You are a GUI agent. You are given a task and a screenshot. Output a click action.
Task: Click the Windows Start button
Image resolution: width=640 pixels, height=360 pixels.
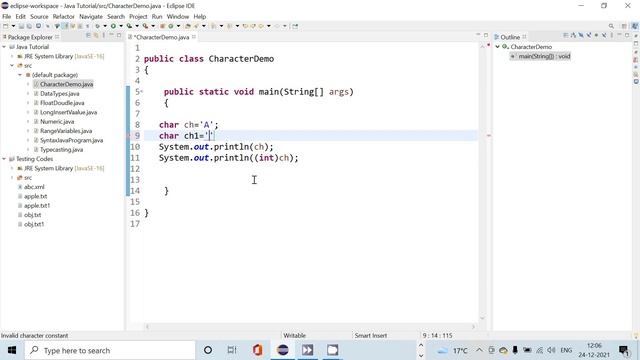coord(12,350)
